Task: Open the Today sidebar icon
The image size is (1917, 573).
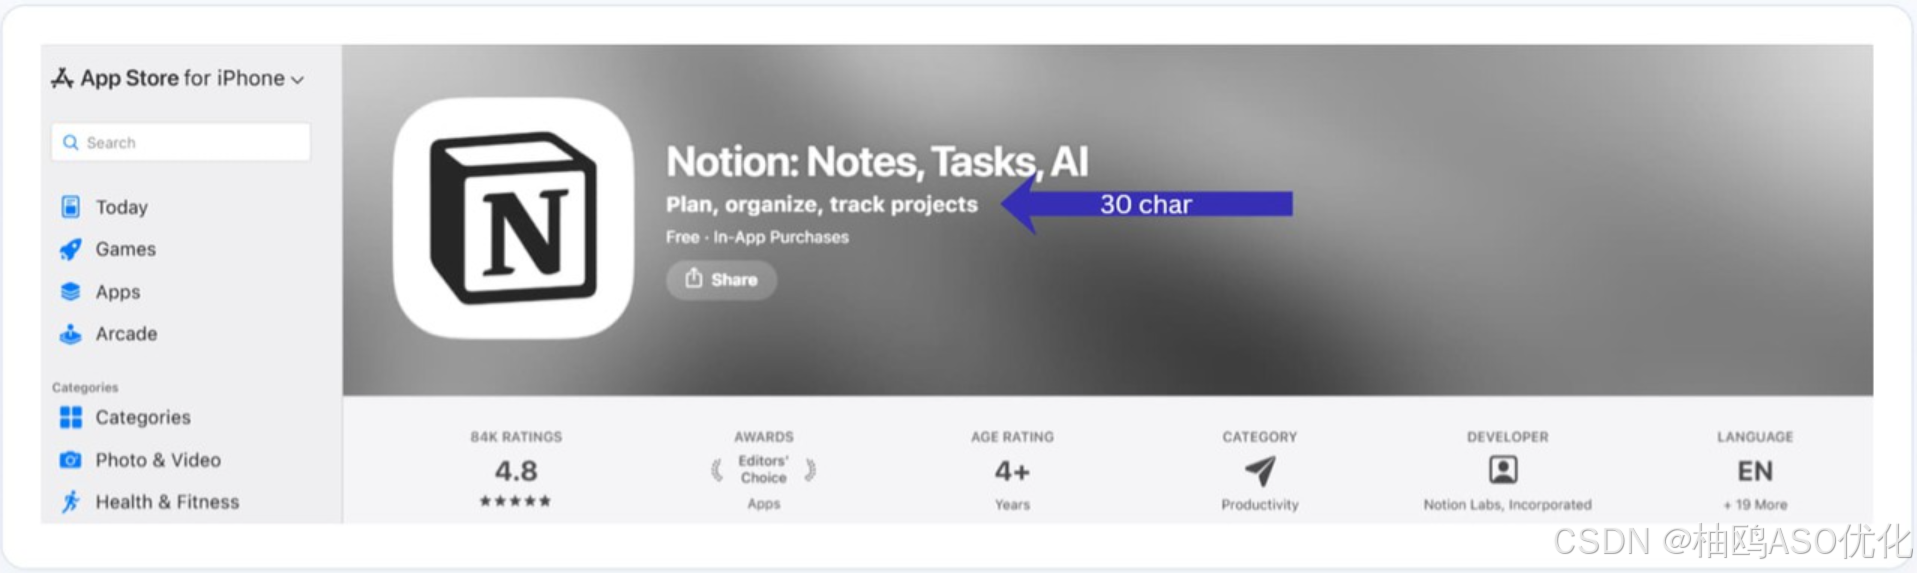Action: (x=71, y=207)
